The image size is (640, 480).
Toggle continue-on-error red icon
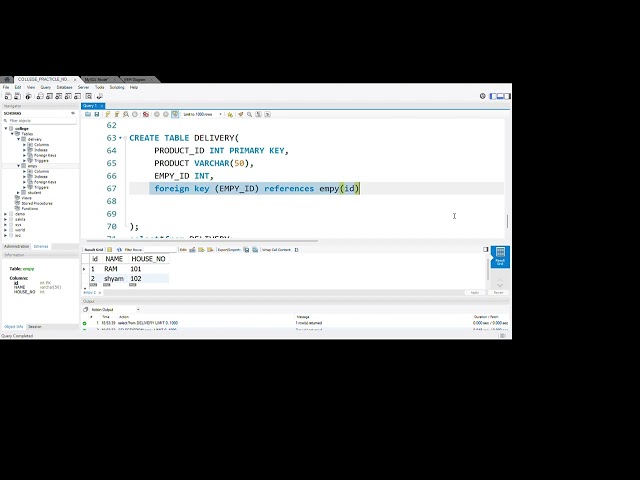146,114
